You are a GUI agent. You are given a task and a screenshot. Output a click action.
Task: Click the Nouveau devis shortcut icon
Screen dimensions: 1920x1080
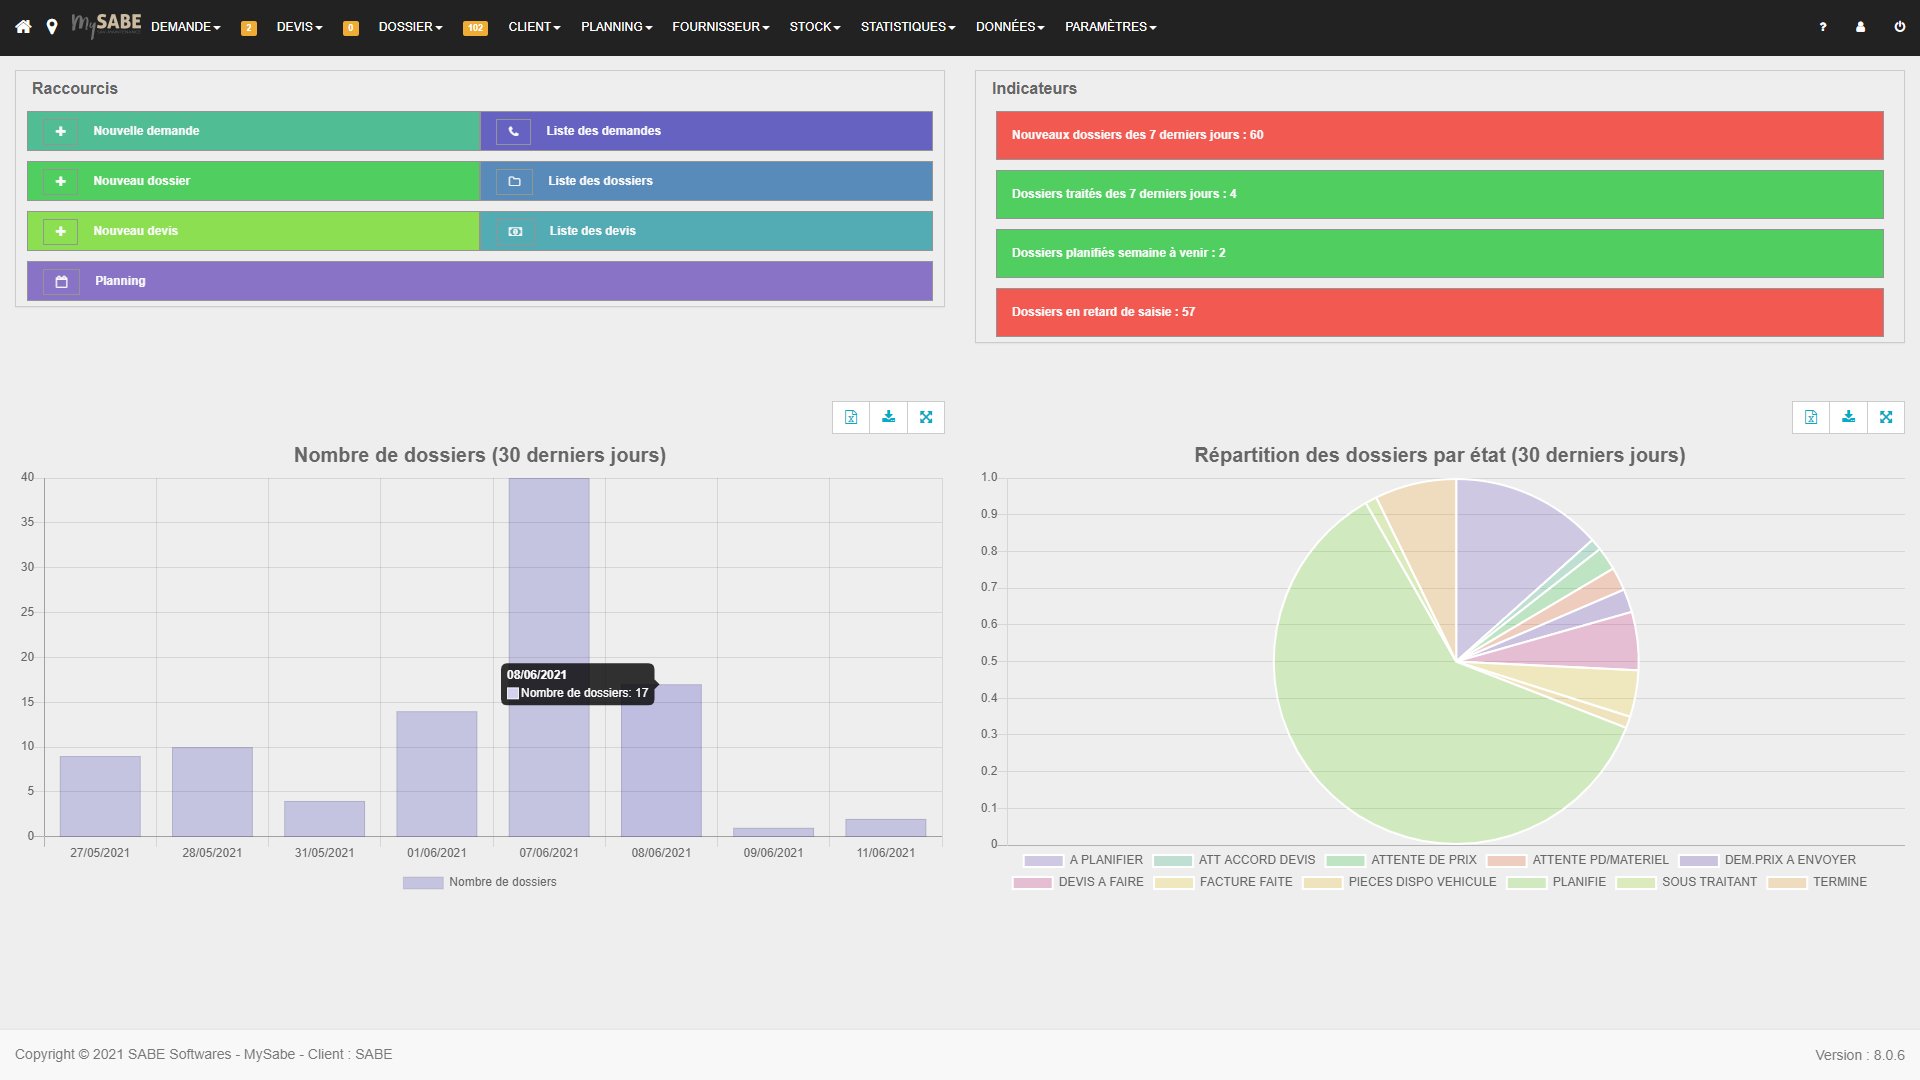click(62, 231)
